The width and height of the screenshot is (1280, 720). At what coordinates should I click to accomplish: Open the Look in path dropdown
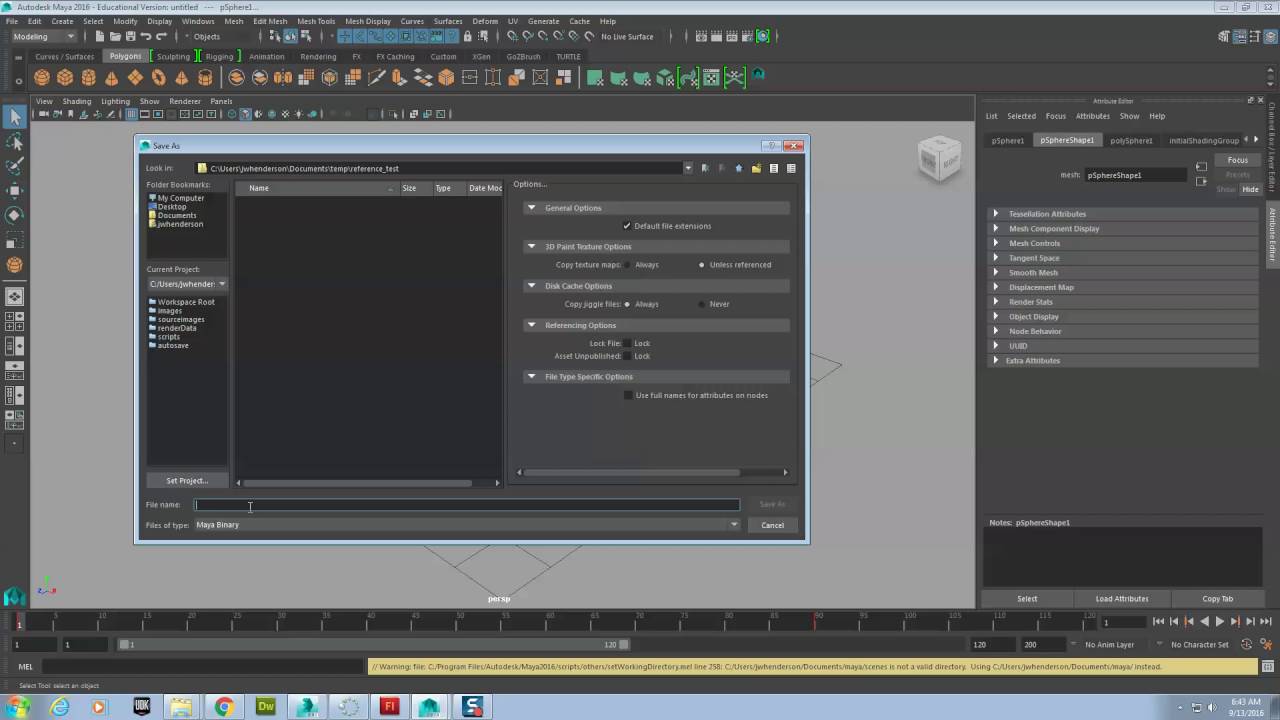[688, 168]
